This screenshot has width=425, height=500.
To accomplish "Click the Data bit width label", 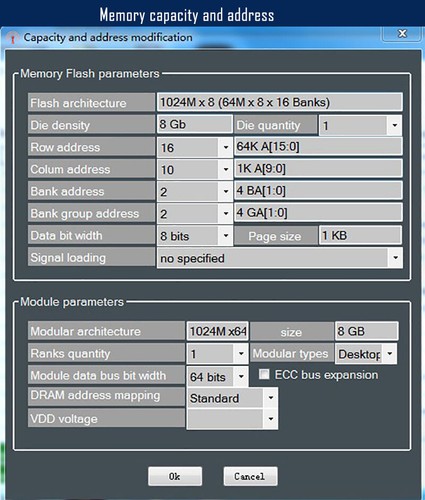I will tap(91, 235).
